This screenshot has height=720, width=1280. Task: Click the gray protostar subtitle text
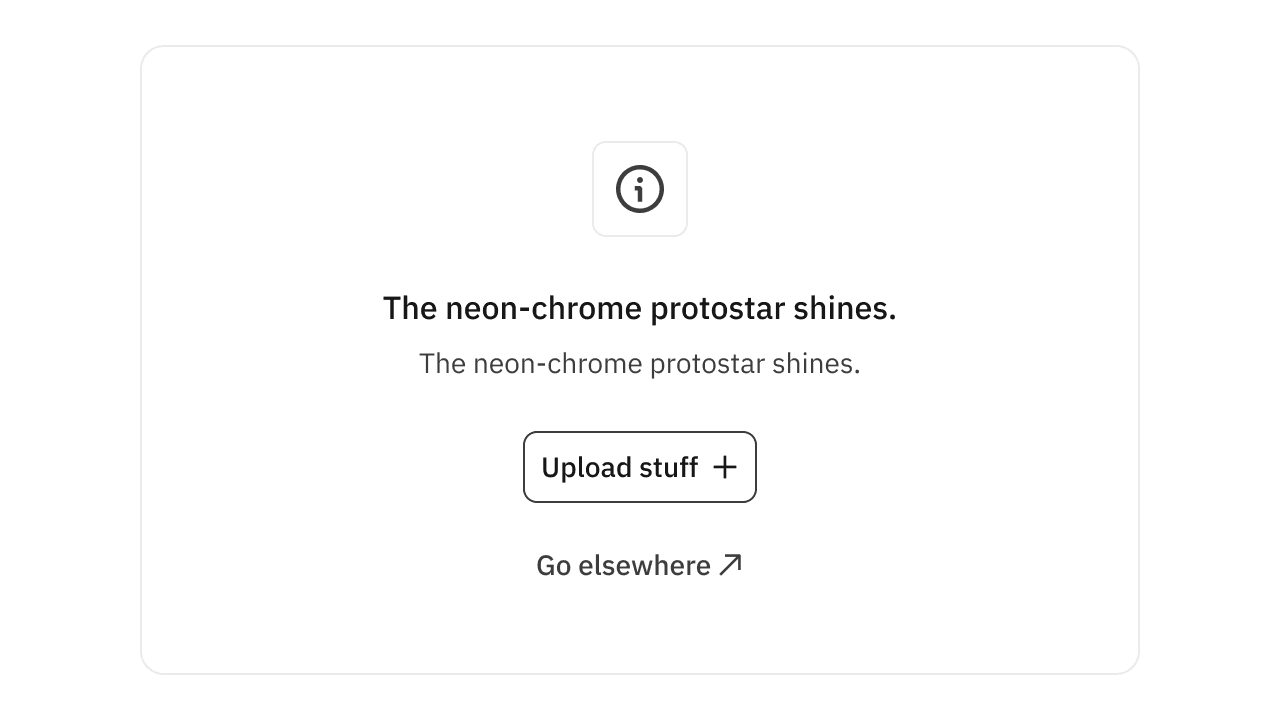point(639,364)
